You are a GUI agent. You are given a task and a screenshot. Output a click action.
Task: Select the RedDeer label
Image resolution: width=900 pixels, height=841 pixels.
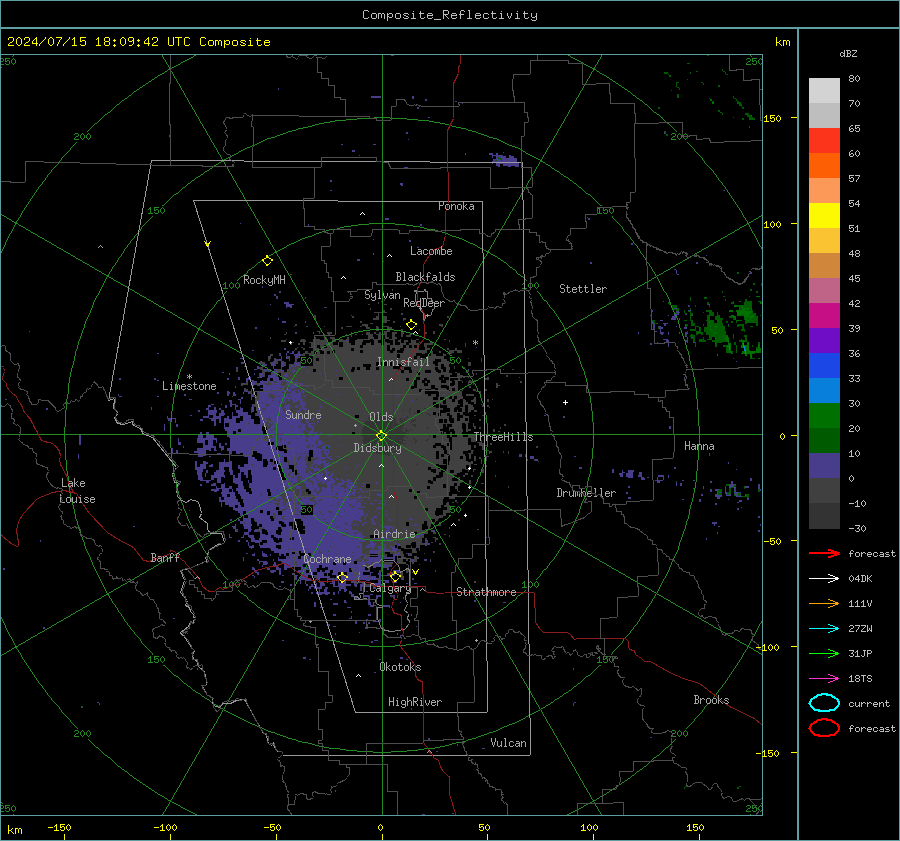point(424,303)
